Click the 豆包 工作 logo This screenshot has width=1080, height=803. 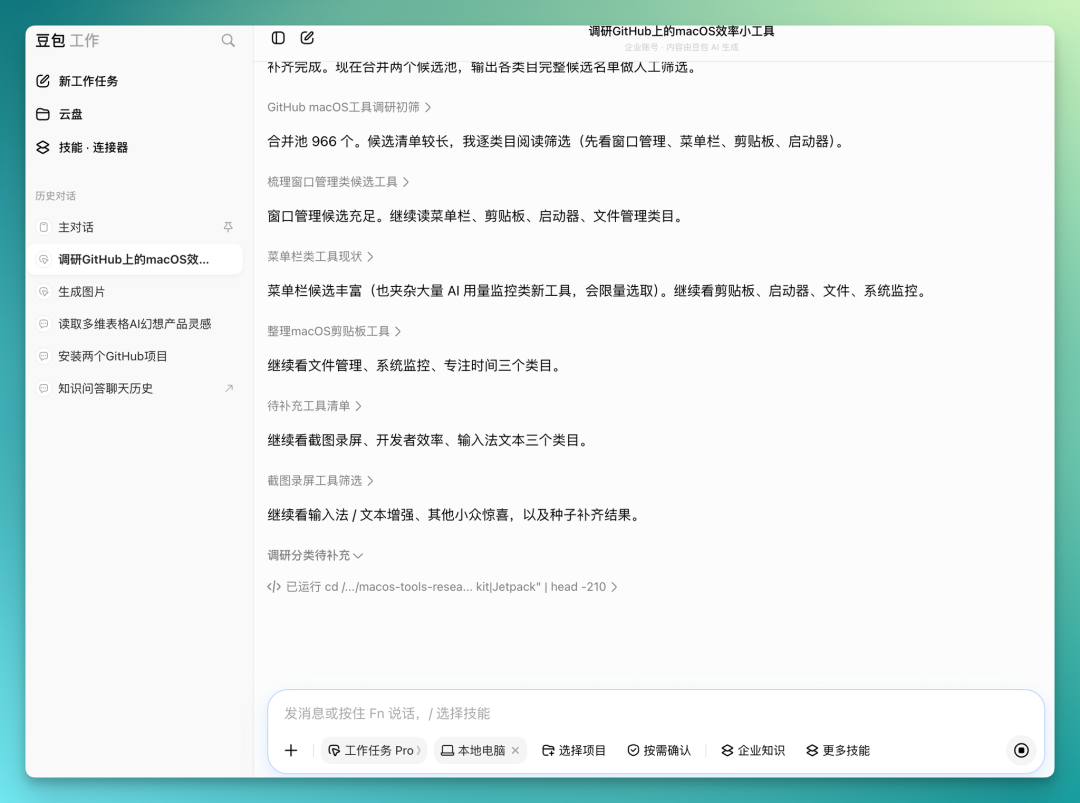[67, 41]
